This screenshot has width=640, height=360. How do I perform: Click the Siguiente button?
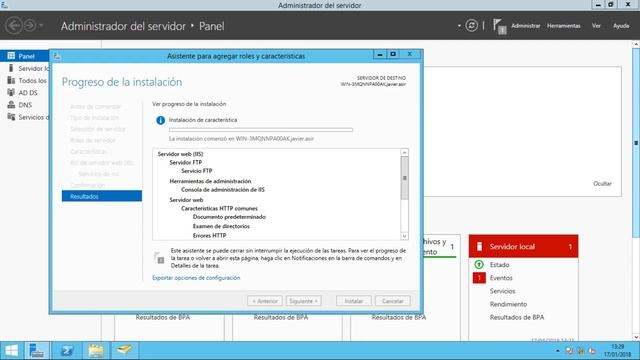point(304,301)
